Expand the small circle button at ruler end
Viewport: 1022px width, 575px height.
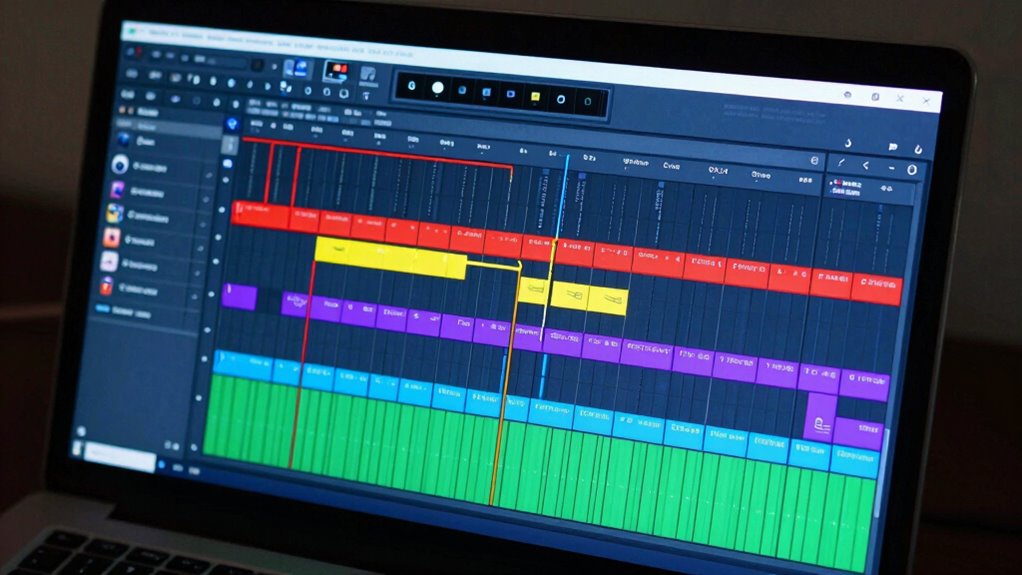[x=814, y=160]
